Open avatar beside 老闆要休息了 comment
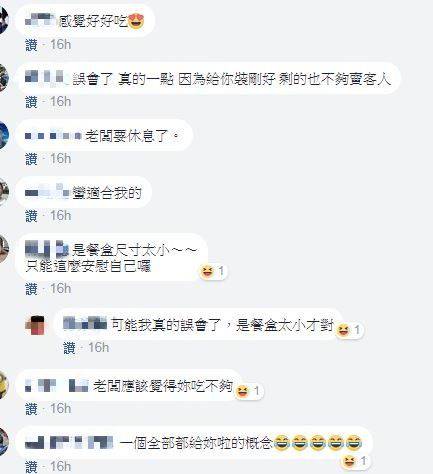433x474 pixels. click(3, 135)
